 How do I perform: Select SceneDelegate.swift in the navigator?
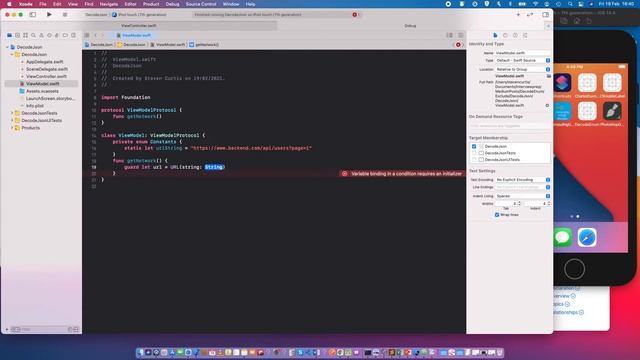pos(47,69)
